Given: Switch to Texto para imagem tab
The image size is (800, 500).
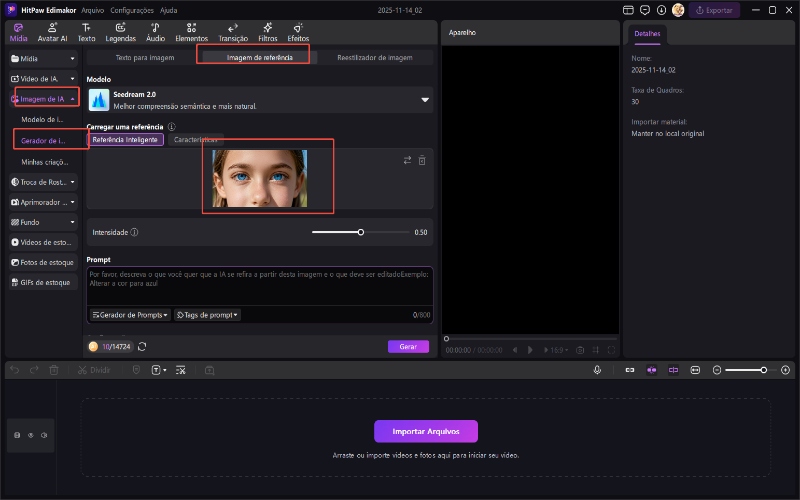Looking at the screenshot, I should (x=145, y=58).
